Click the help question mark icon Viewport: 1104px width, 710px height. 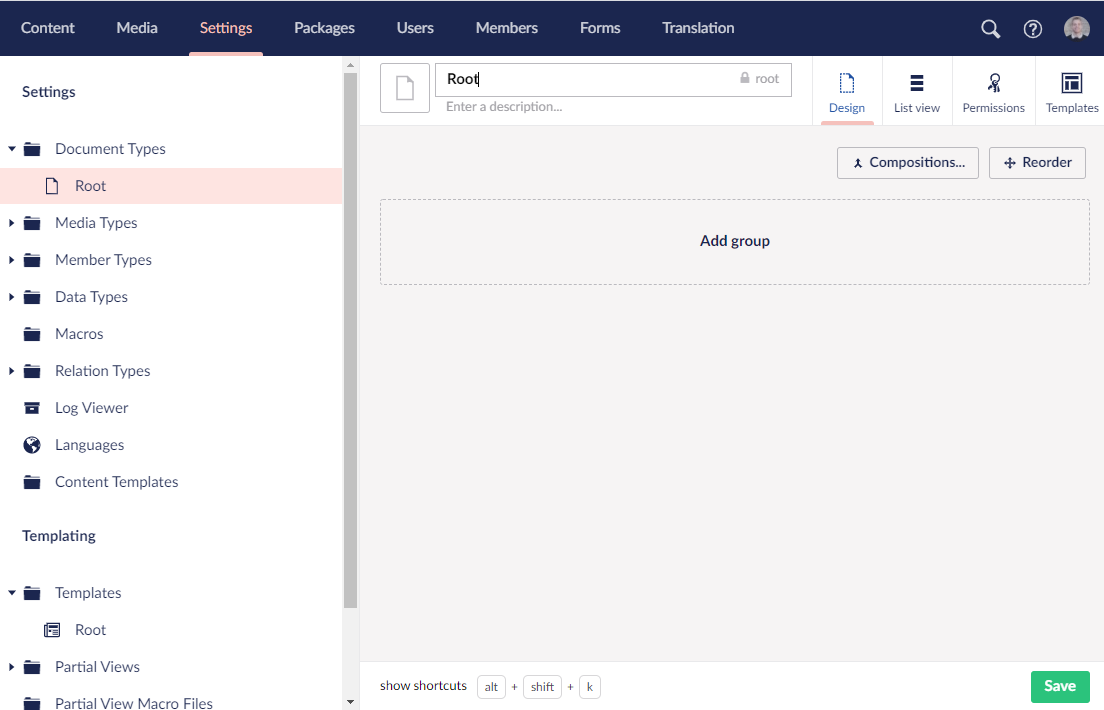[1033, 29]
